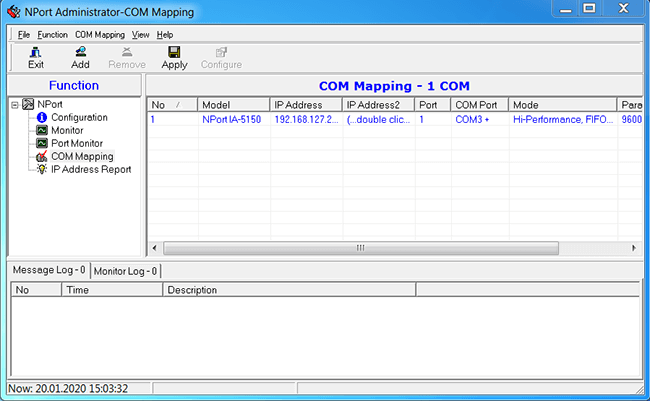The height and width of the screenshot is (401, 650).
Task: Click the Hi-Performance, FIFO mode cell
Action: tap(563, 119)
